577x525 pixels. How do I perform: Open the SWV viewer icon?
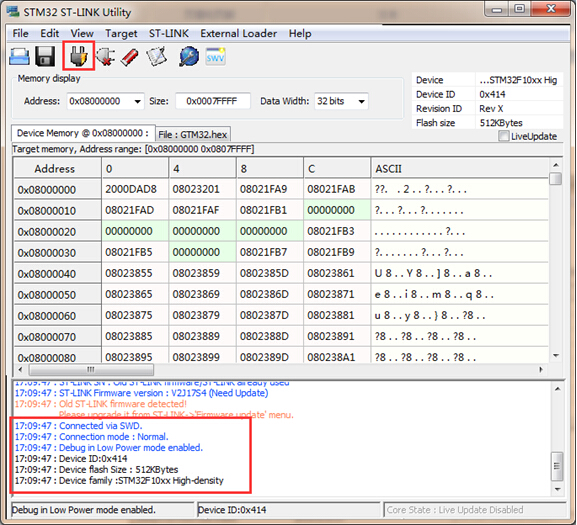(x=215, y=56)
